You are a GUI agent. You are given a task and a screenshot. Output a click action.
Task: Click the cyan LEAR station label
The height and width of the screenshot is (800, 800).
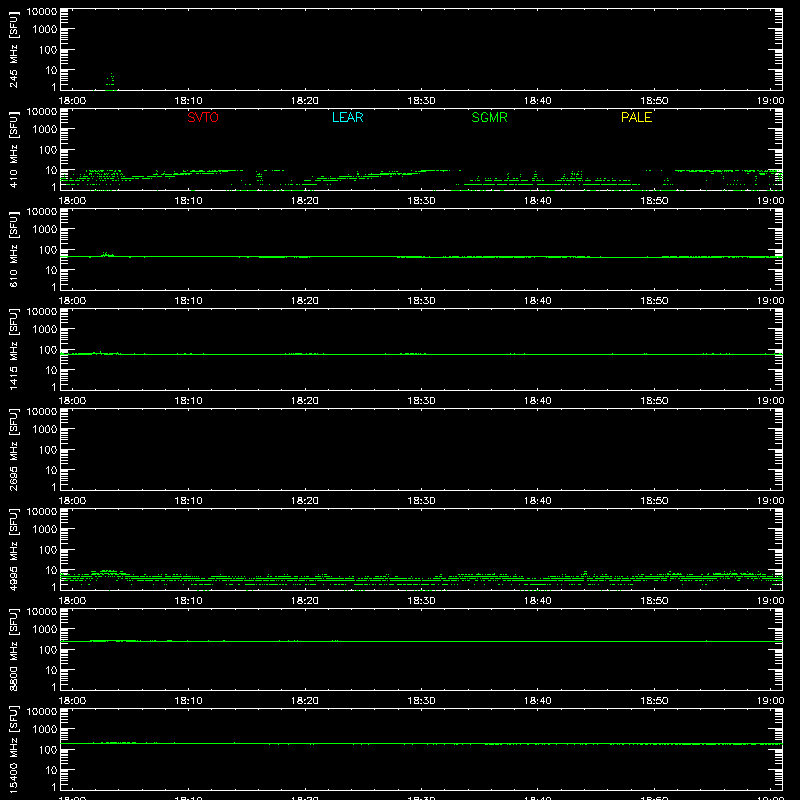347,117
